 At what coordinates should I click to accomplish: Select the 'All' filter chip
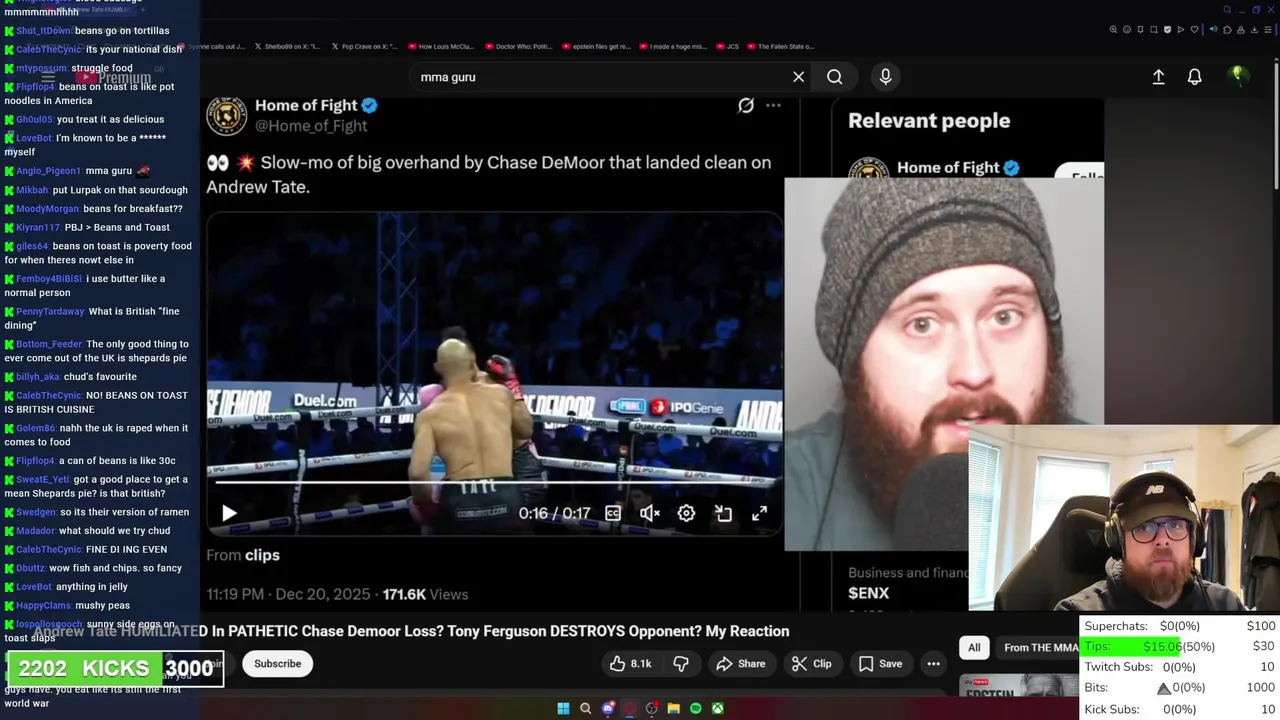(974, 647)
